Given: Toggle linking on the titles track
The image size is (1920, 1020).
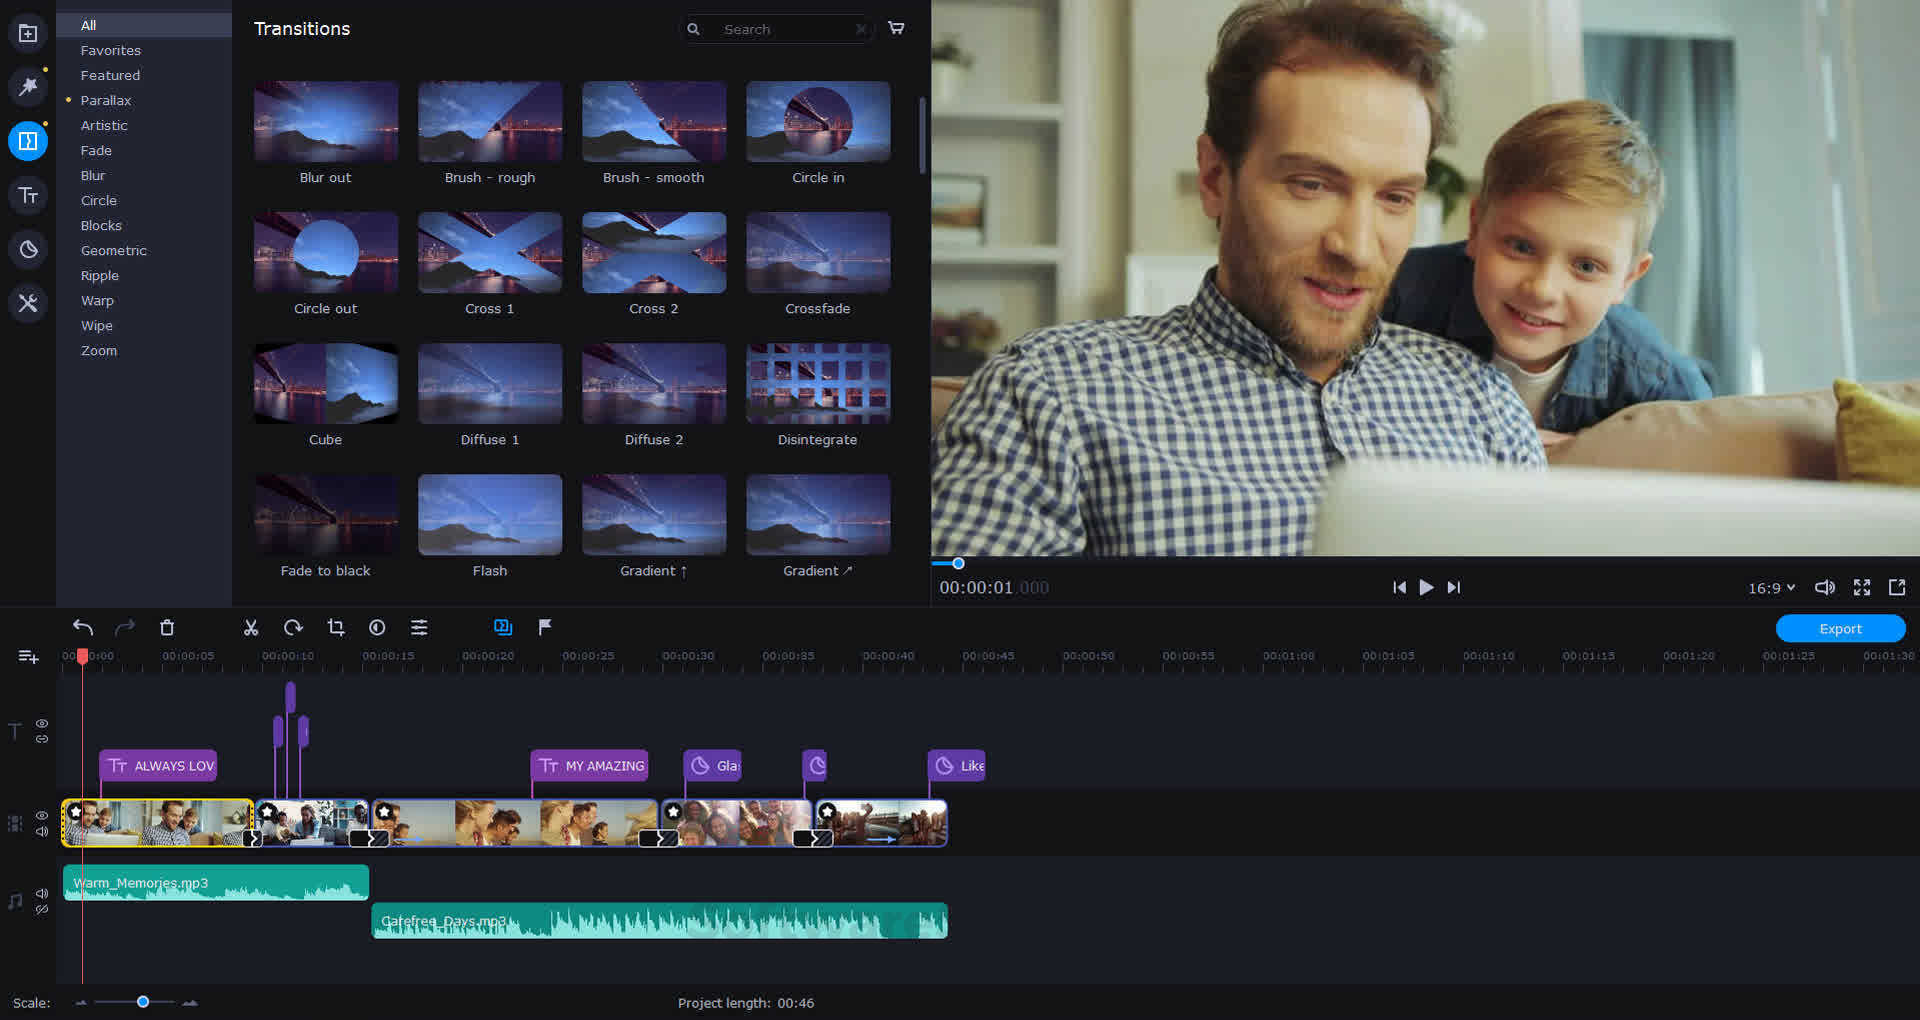Looking at the screenshot, I should pos(41,740).
